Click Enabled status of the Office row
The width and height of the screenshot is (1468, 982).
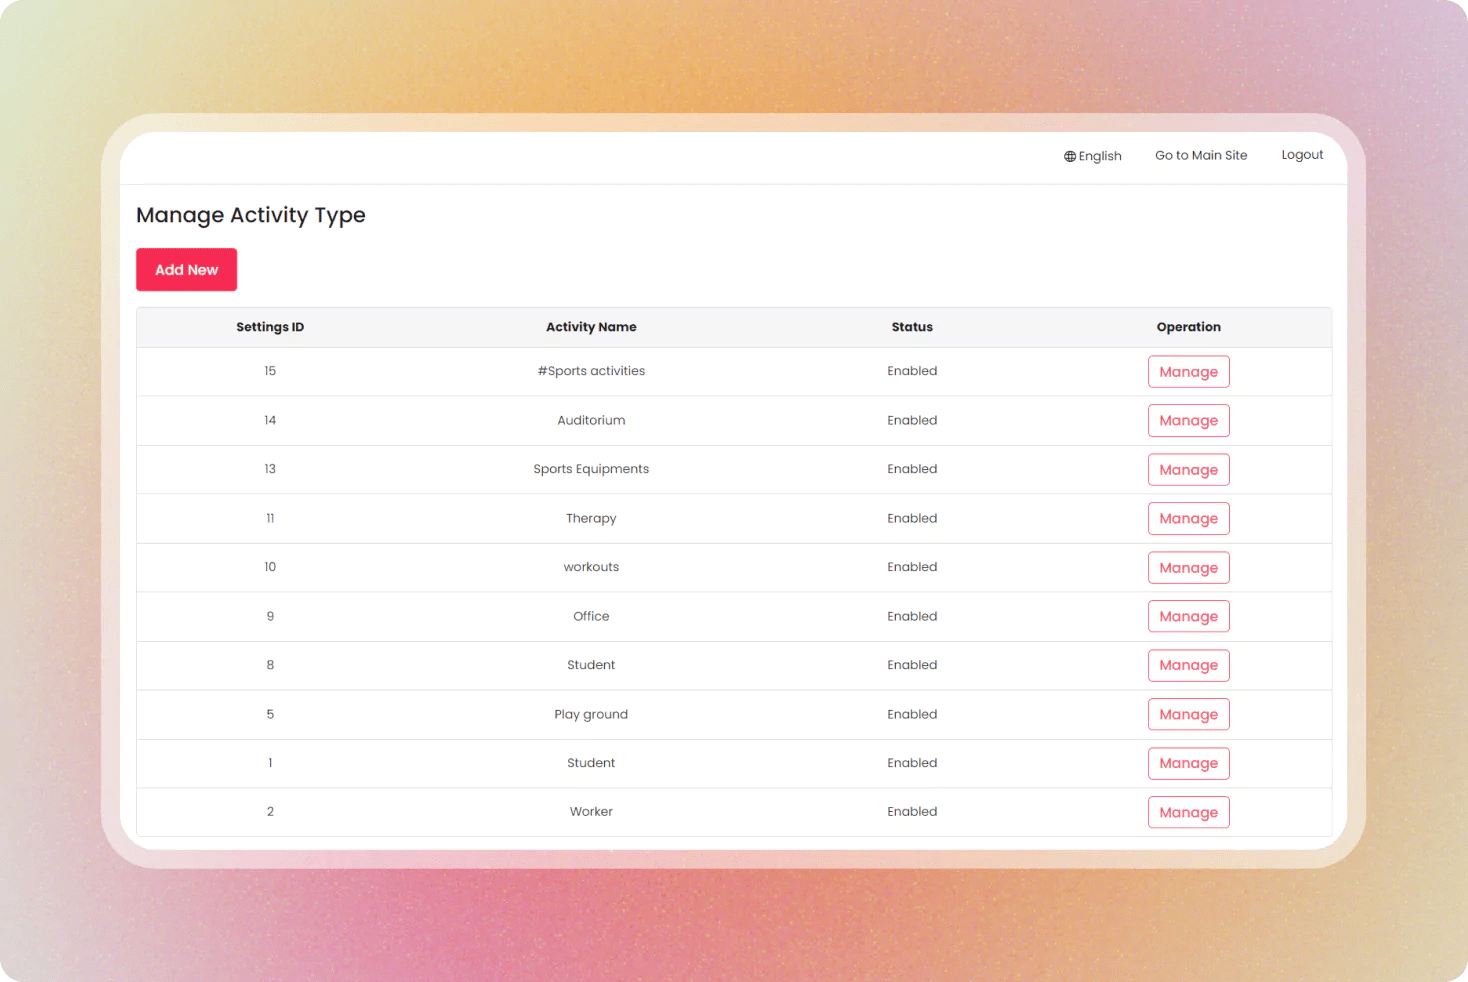click(x=912, y=616)
